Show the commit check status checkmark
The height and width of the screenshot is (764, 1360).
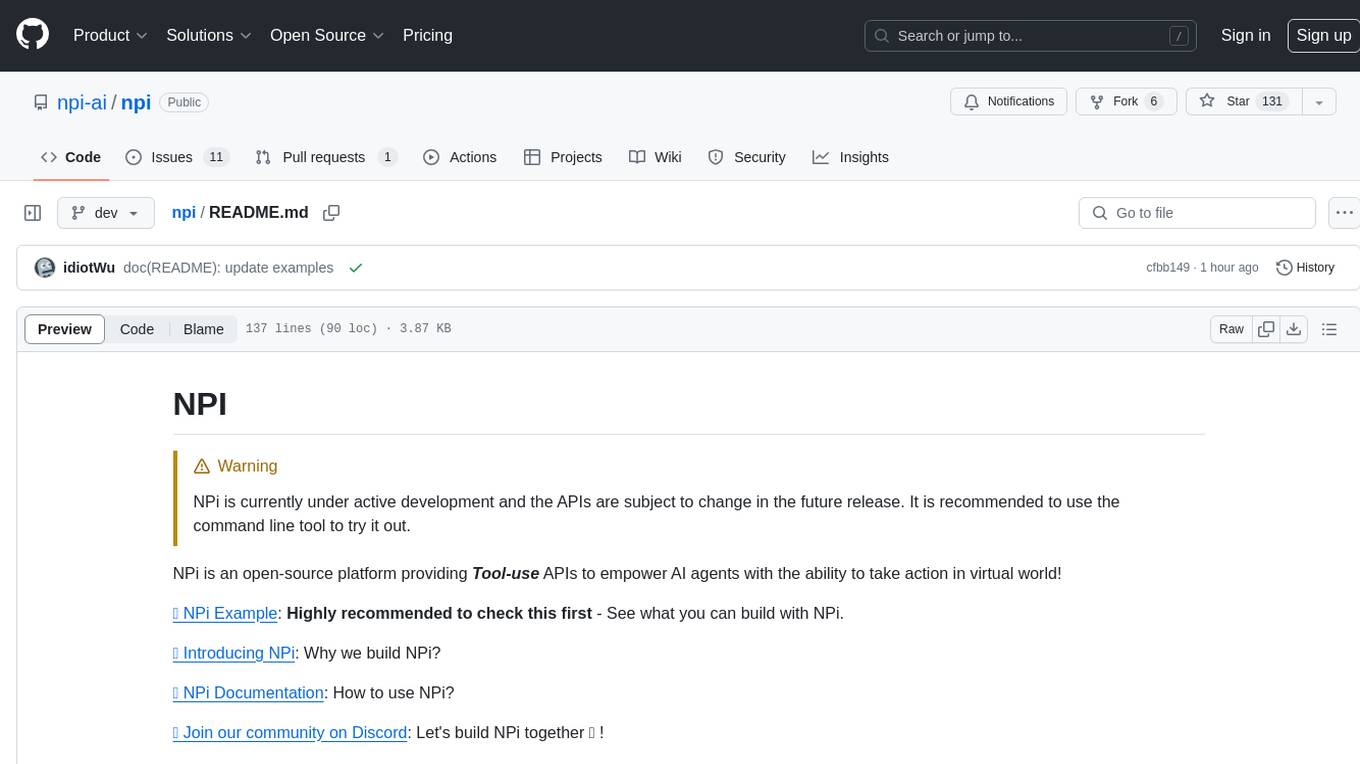355,268
